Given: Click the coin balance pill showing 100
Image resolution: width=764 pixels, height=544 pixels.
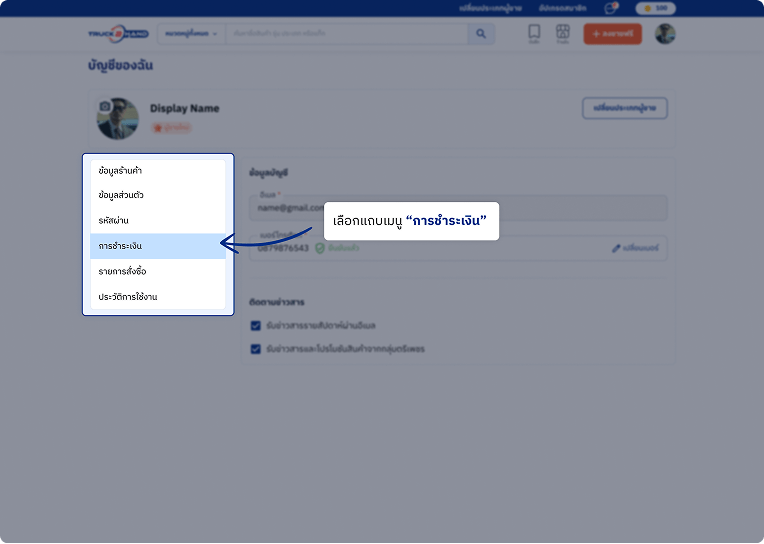Looking at the screenshot, I should pos(655,8).
